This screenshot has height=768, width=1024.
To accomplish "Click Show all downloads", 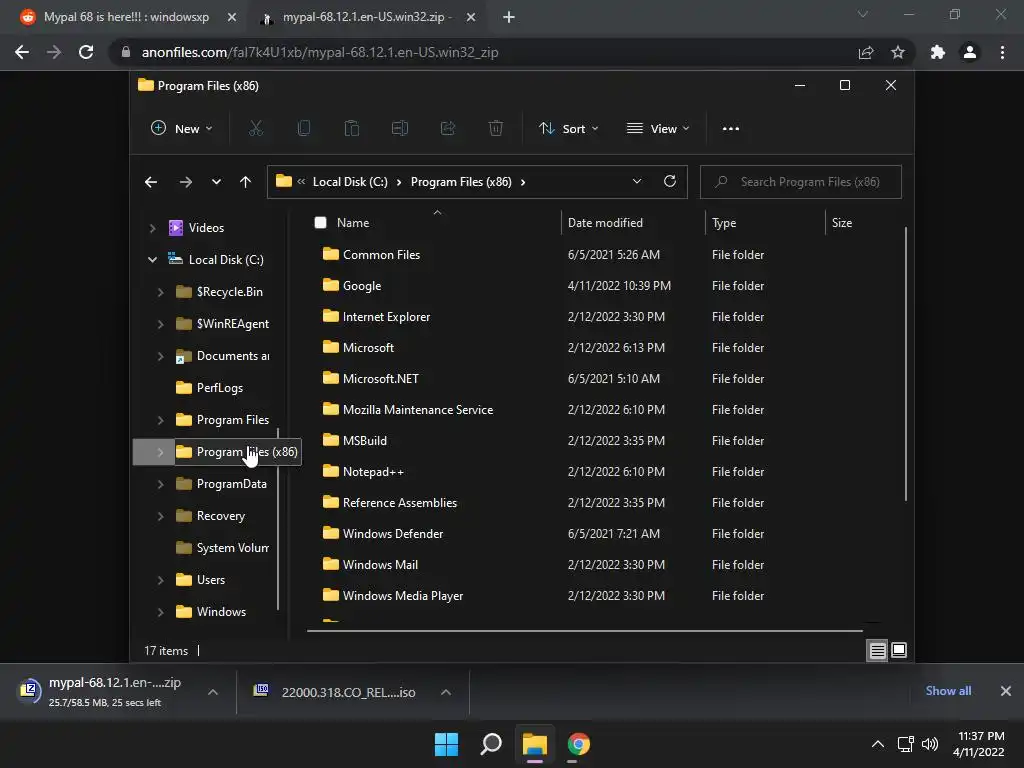I will 948,691.
